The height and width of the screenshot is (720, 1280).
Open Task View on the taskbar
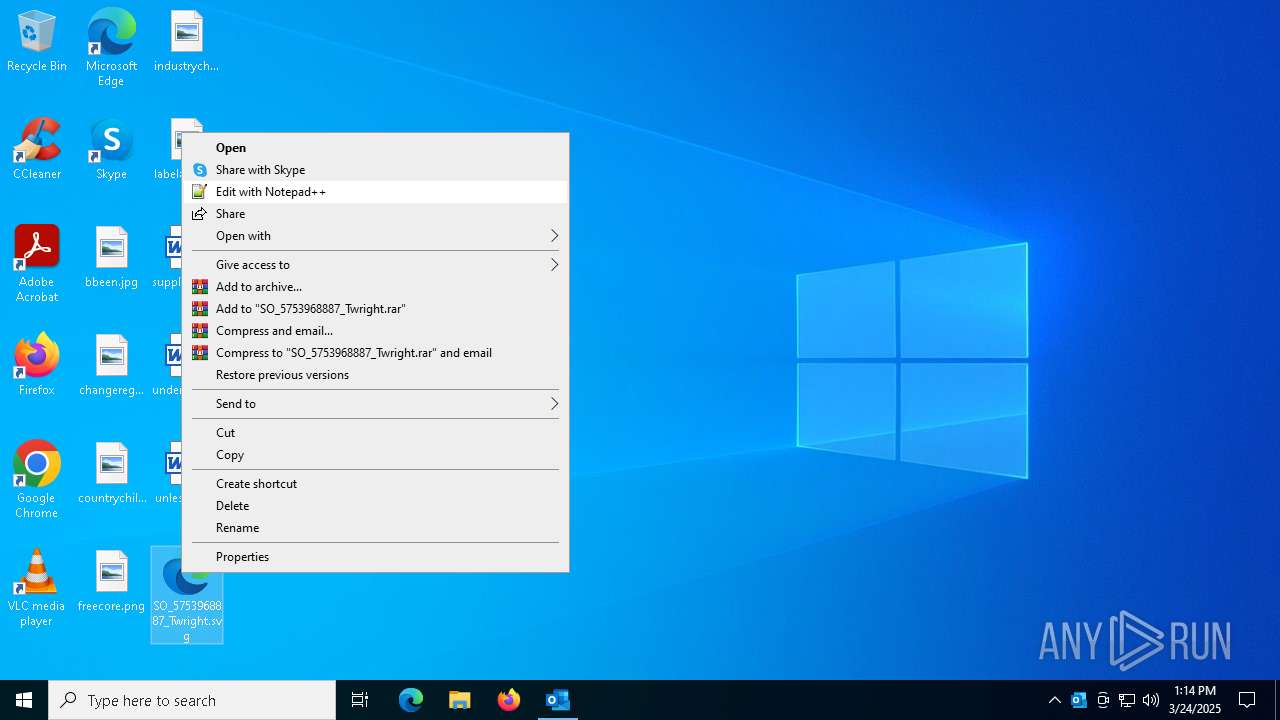(360, 700)
